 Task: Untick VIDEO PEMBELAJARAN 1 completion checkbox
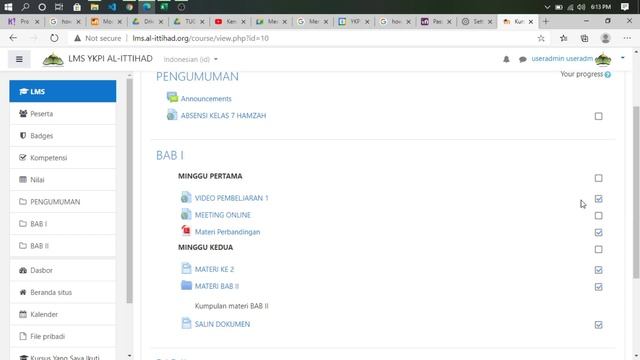pyautogui.click(x=598, y=199)
